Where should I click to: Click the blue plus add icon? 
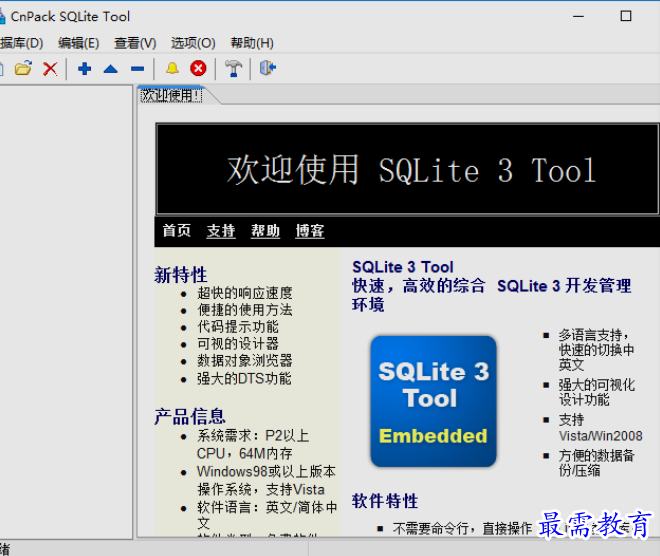coord(85,68)
